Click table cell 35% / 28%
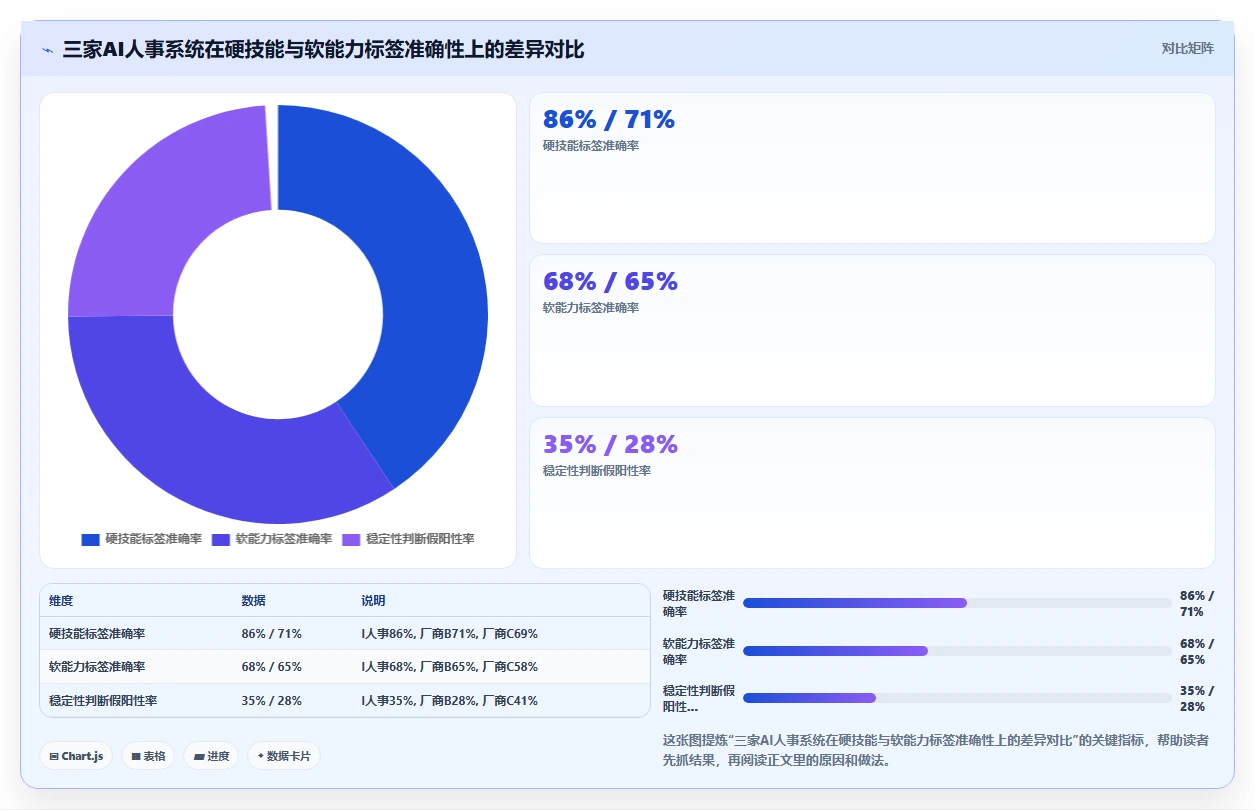Viewport: 1255px width, 810px height. (271, 701)
